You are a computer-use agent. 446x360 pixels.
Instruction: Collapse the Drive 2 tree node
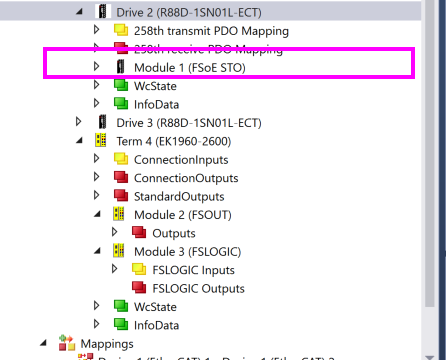tap(79, 12)
